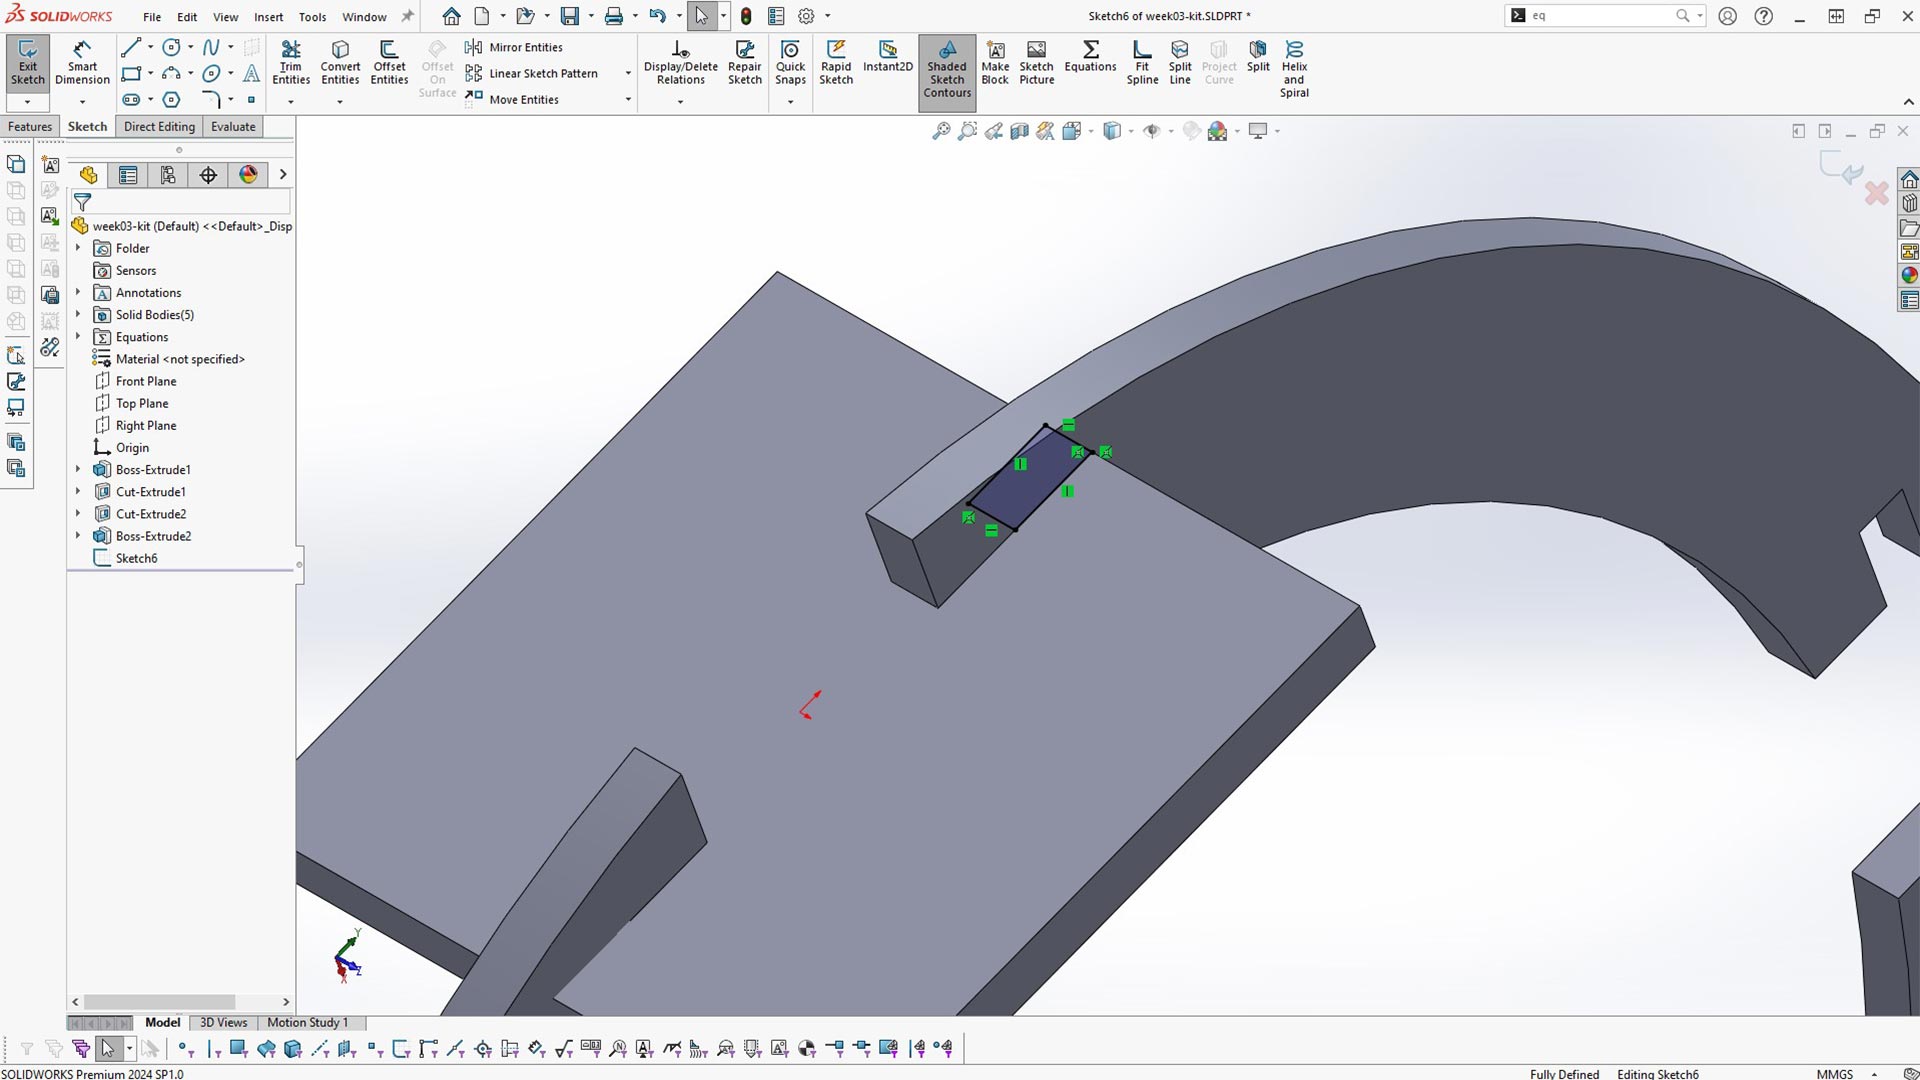Switch to Direct Editing tab
Screen dimensions: 1920x1080
159,126
